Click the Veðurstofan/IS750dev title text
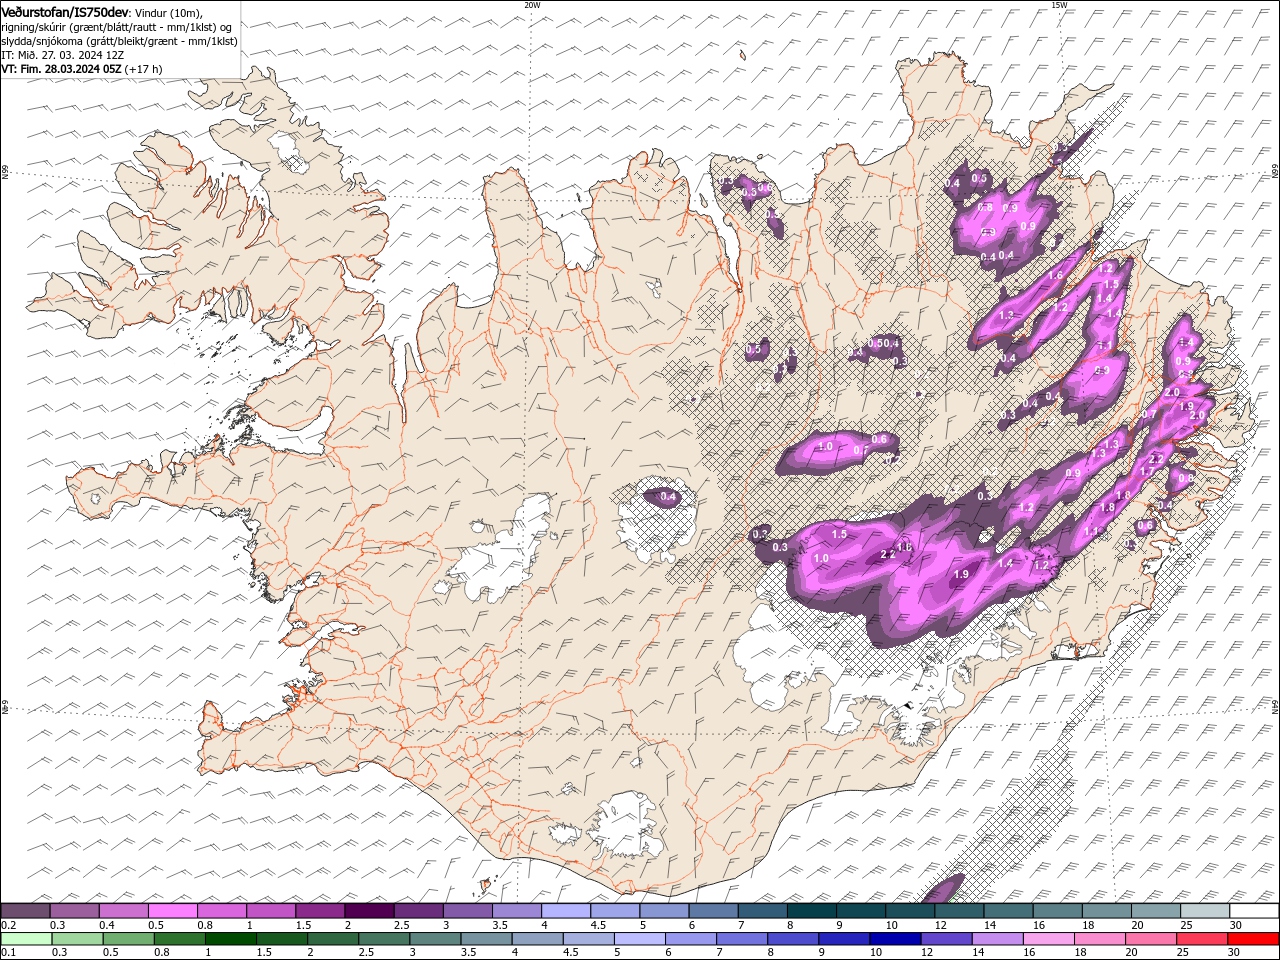Viewport: 1280px width, 960px height. pos(65,11)
